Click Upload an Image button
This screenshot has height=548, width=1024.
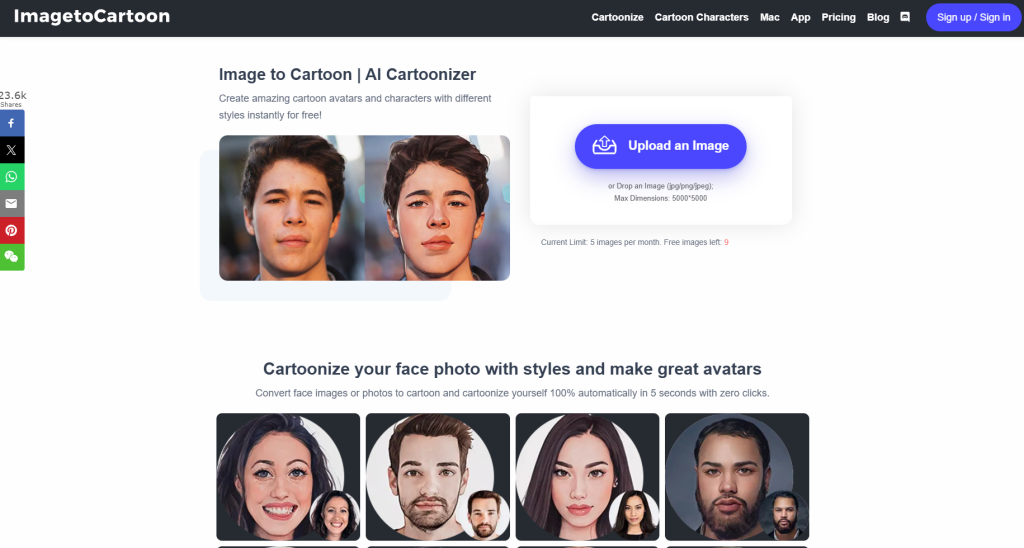point(660,146)
